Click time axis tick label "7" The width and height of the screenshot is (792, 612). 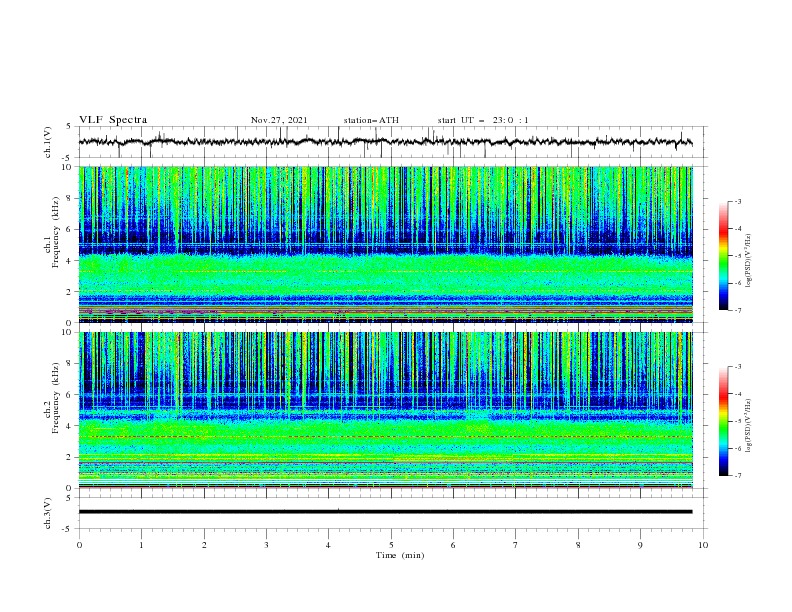[x=516, y=545]
